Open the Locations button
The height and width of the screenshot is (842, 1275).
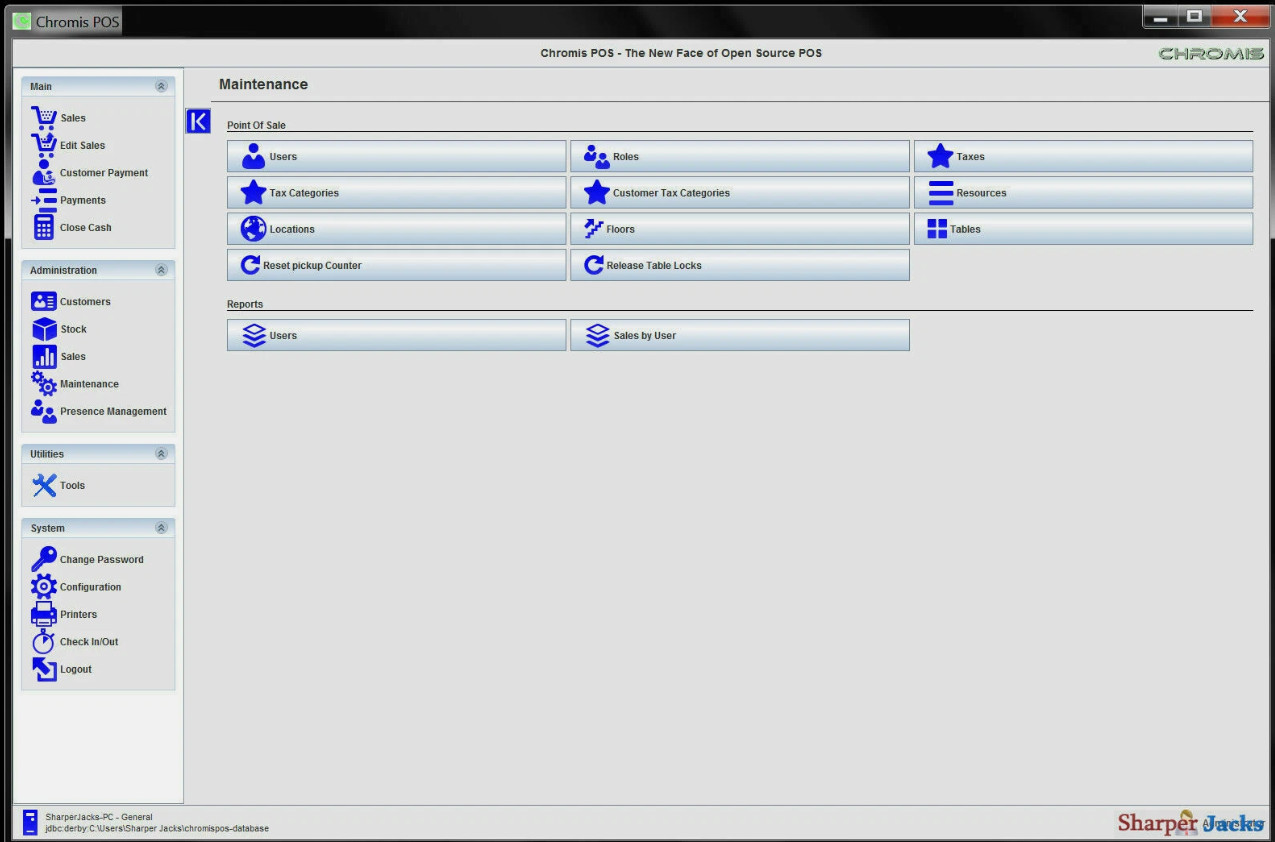point(397,229)
